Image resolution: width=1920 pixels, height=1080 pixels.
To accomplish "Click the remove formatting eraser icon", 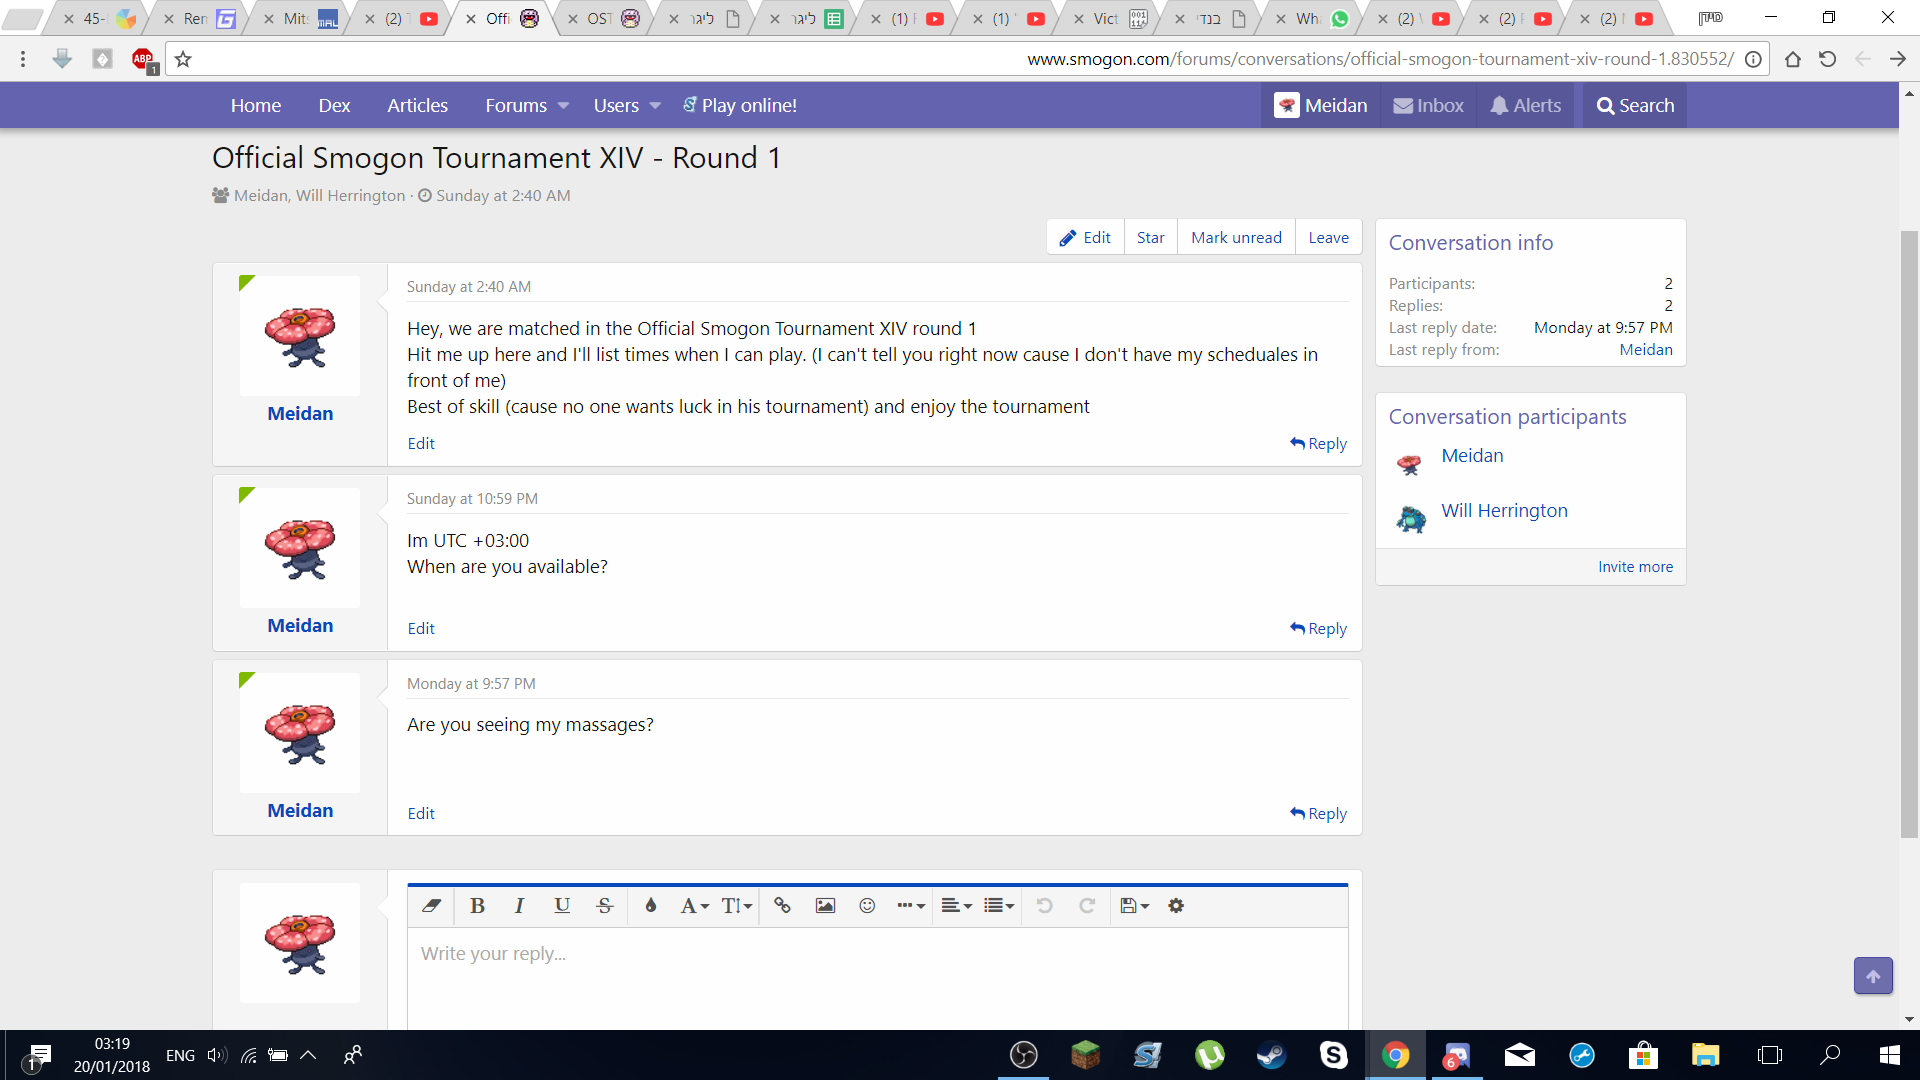I will click(431, 906).
